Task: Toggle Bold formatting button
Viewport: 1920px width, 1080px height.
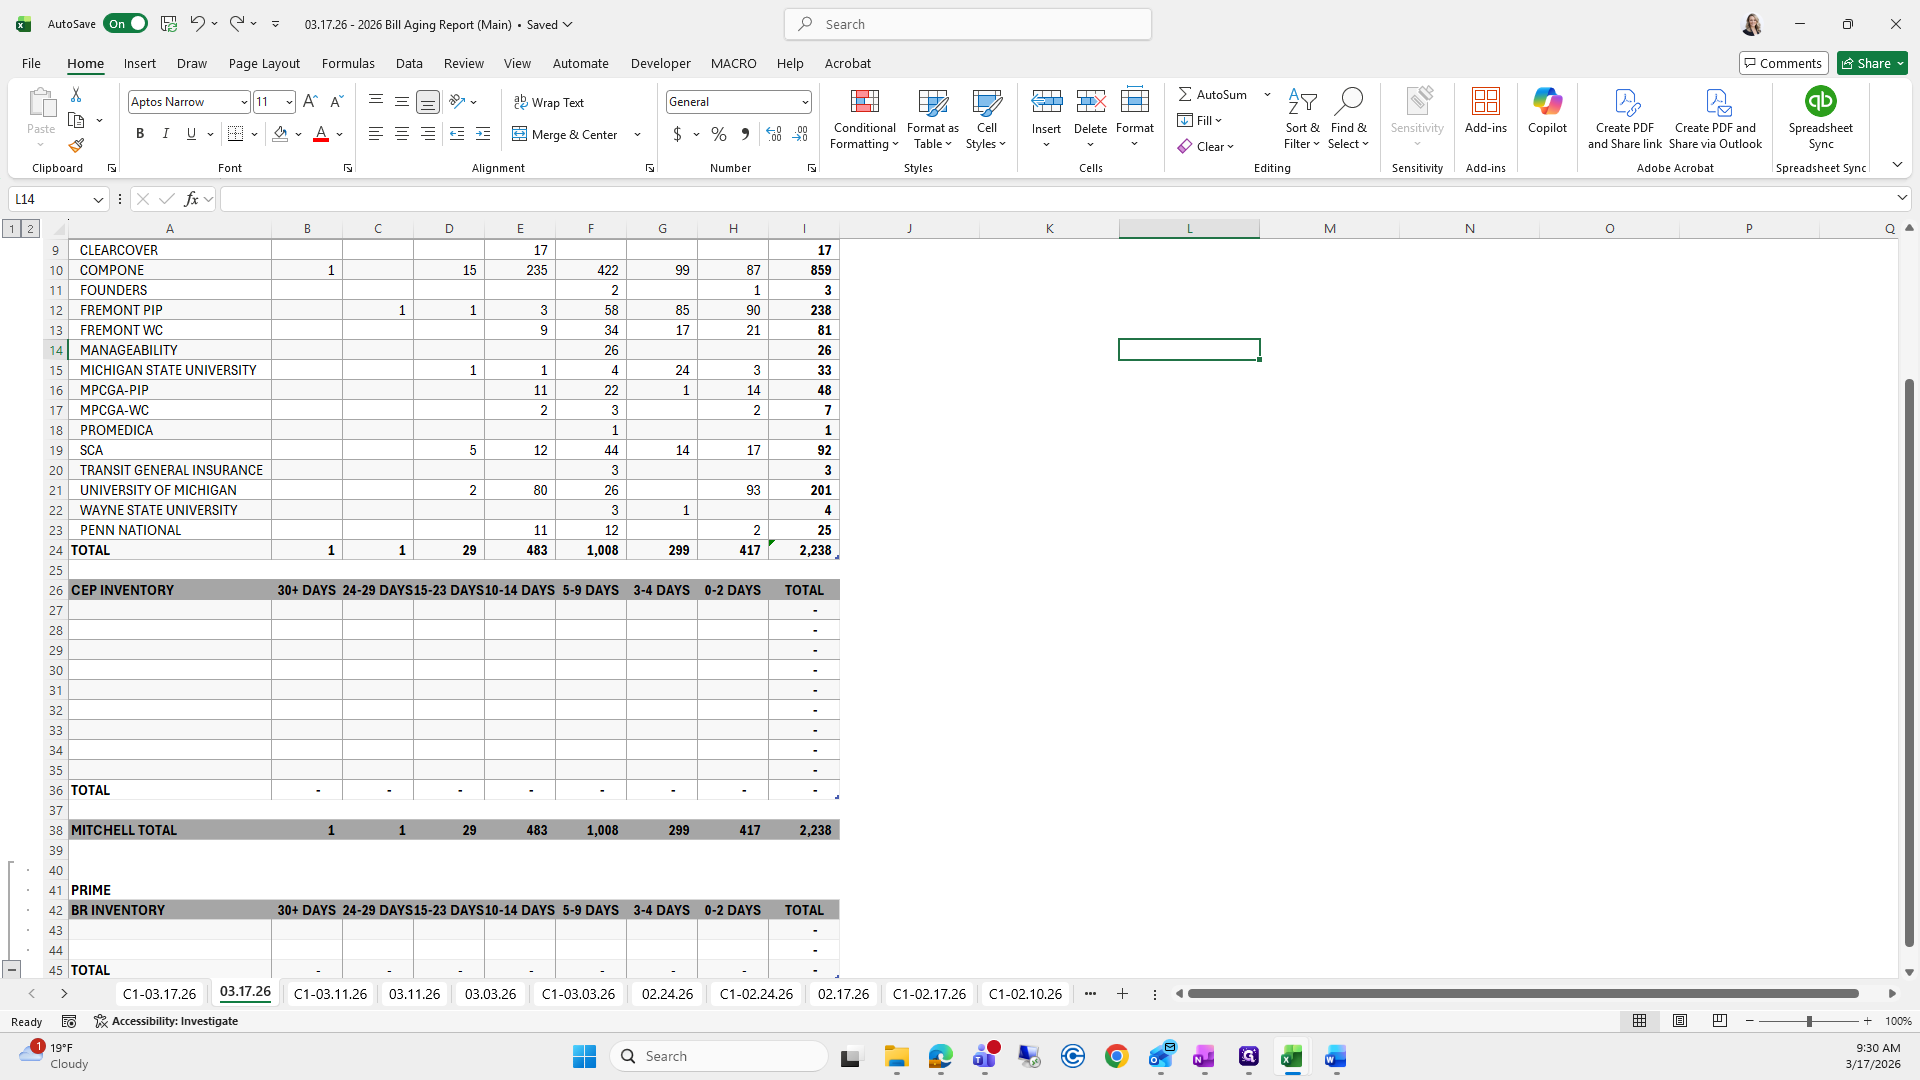Action: [x=140, y=134]
